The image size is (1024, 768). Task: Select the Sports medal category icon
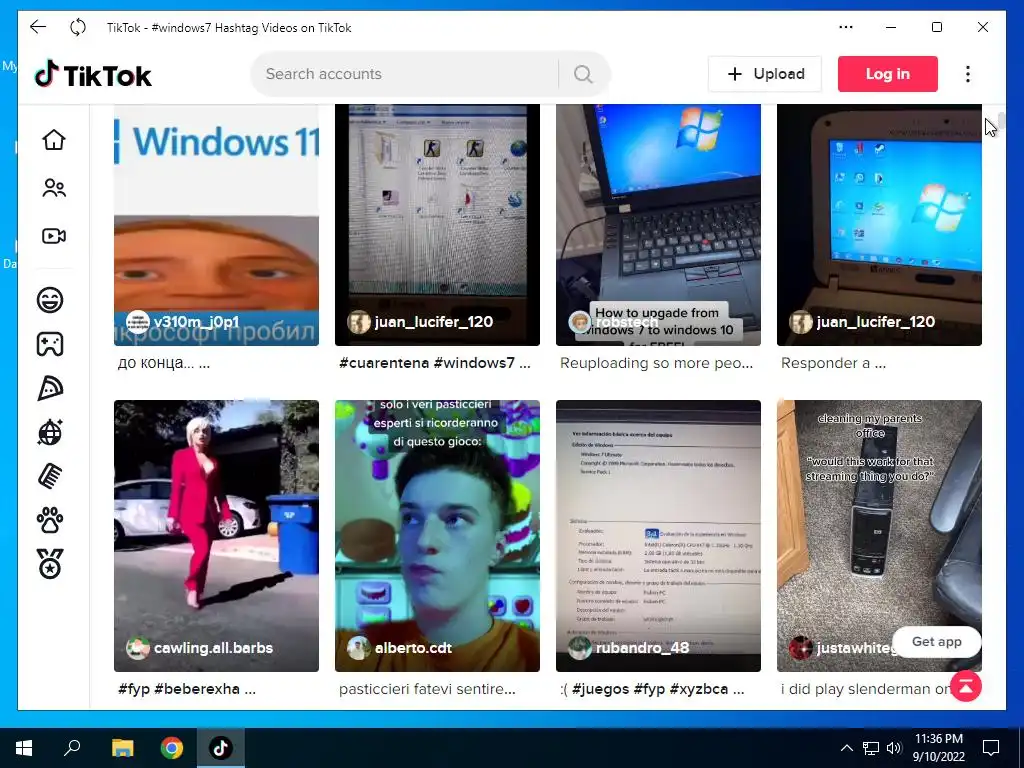(50, 564)
